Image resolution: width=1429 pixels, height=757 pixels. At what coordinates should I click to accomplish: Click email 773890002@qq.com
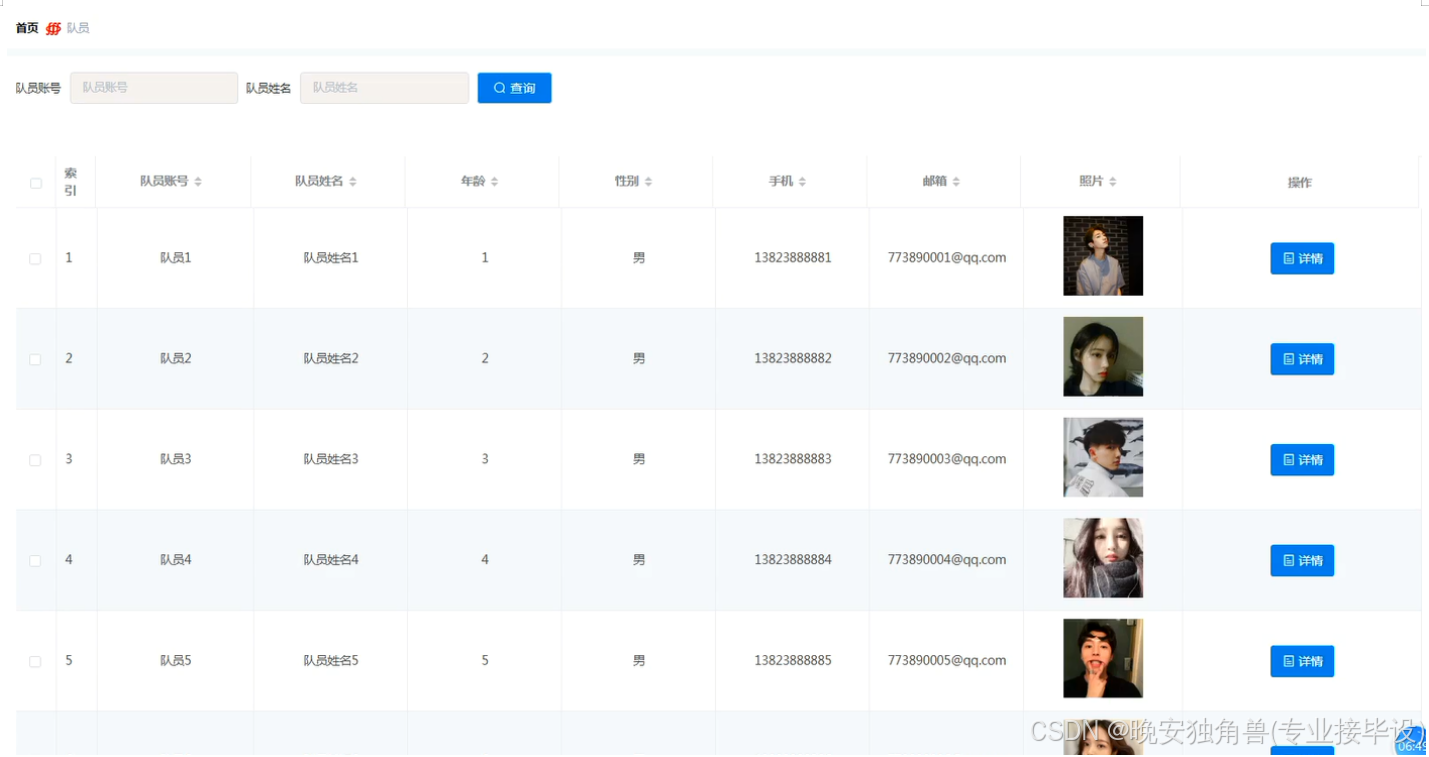(947, 358)
